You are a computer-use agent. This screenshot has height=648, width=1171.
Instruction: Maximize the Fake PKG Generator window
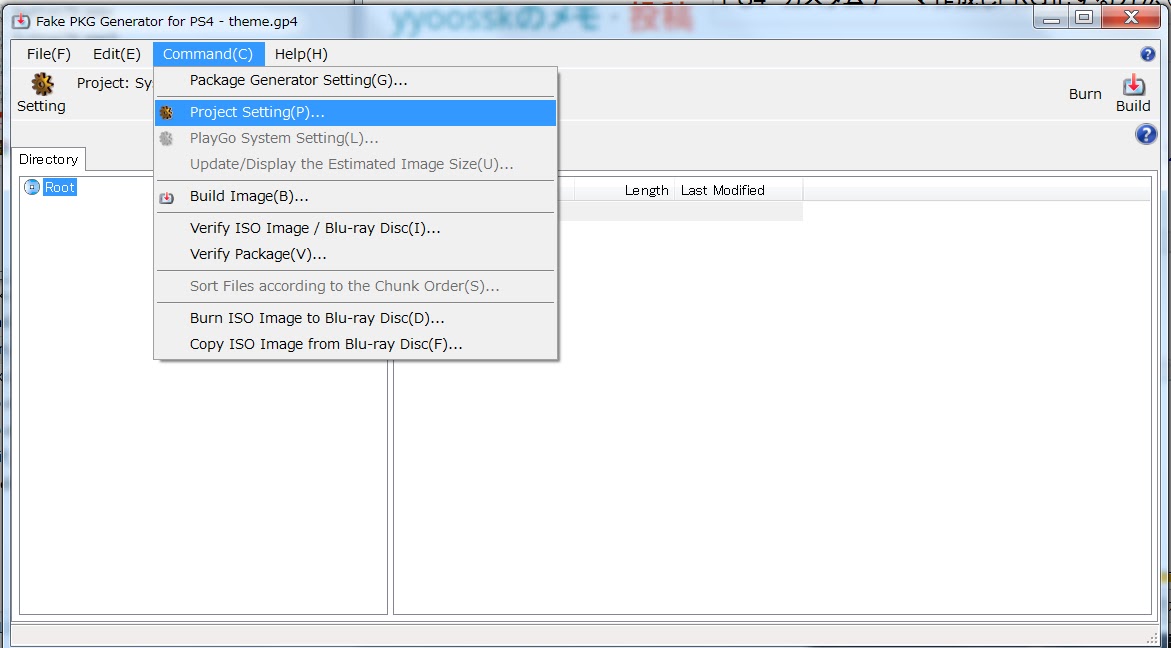coord(1084,17)
